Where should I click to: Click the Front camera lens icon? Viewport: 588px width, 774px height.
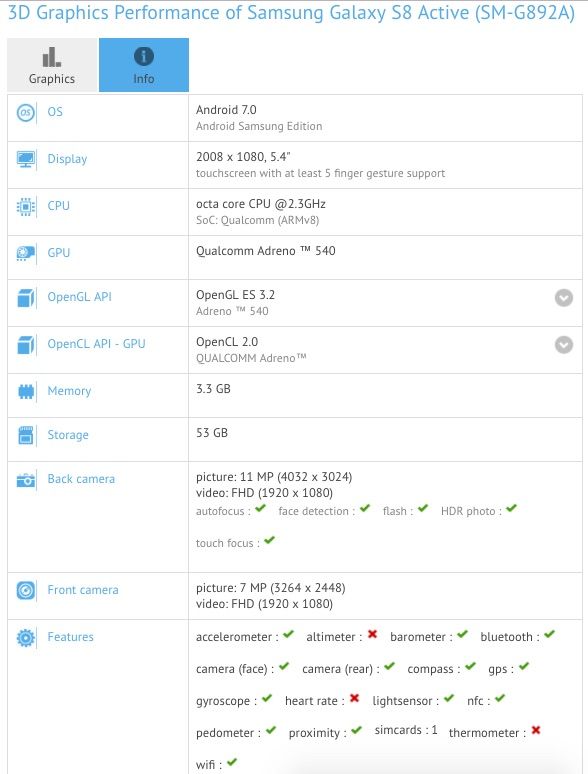26,590
